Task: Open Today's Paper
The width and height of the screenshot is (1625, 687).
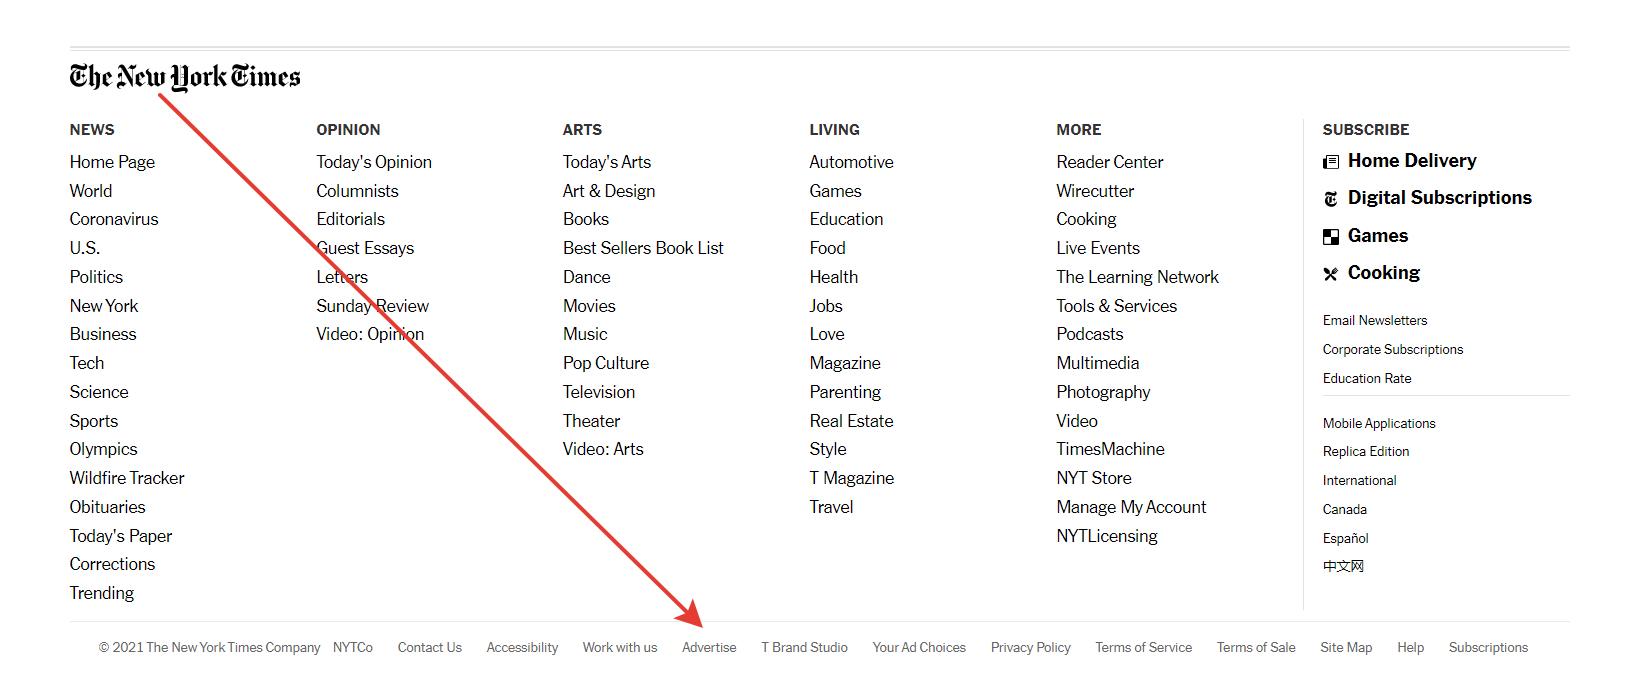Action: coord(121,536)
